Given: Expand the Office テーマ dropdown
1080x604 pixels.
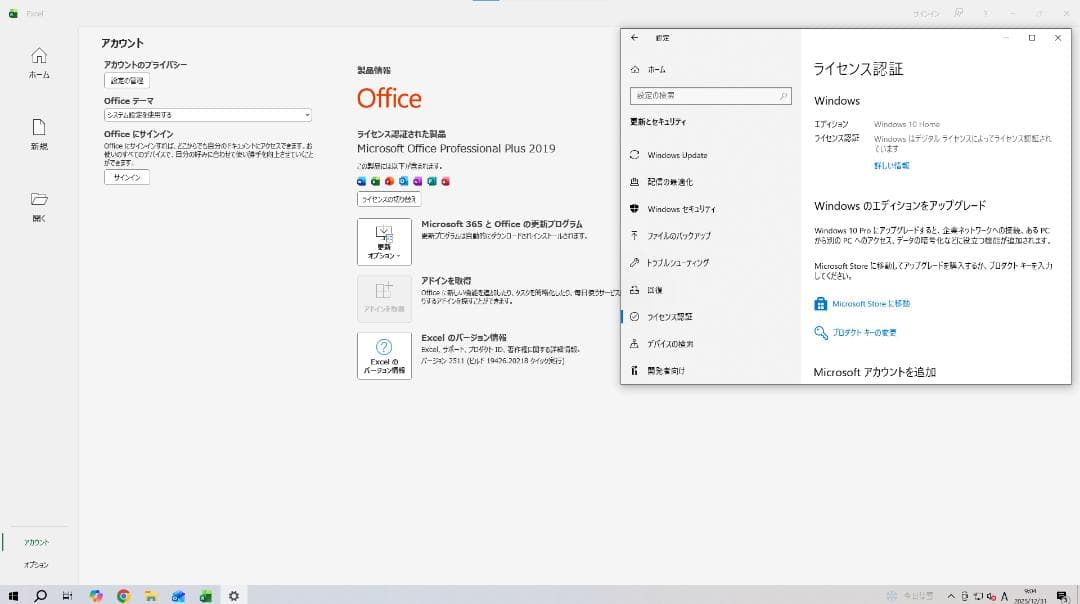Looking at the screenshot, I should (x=207, y=115).
